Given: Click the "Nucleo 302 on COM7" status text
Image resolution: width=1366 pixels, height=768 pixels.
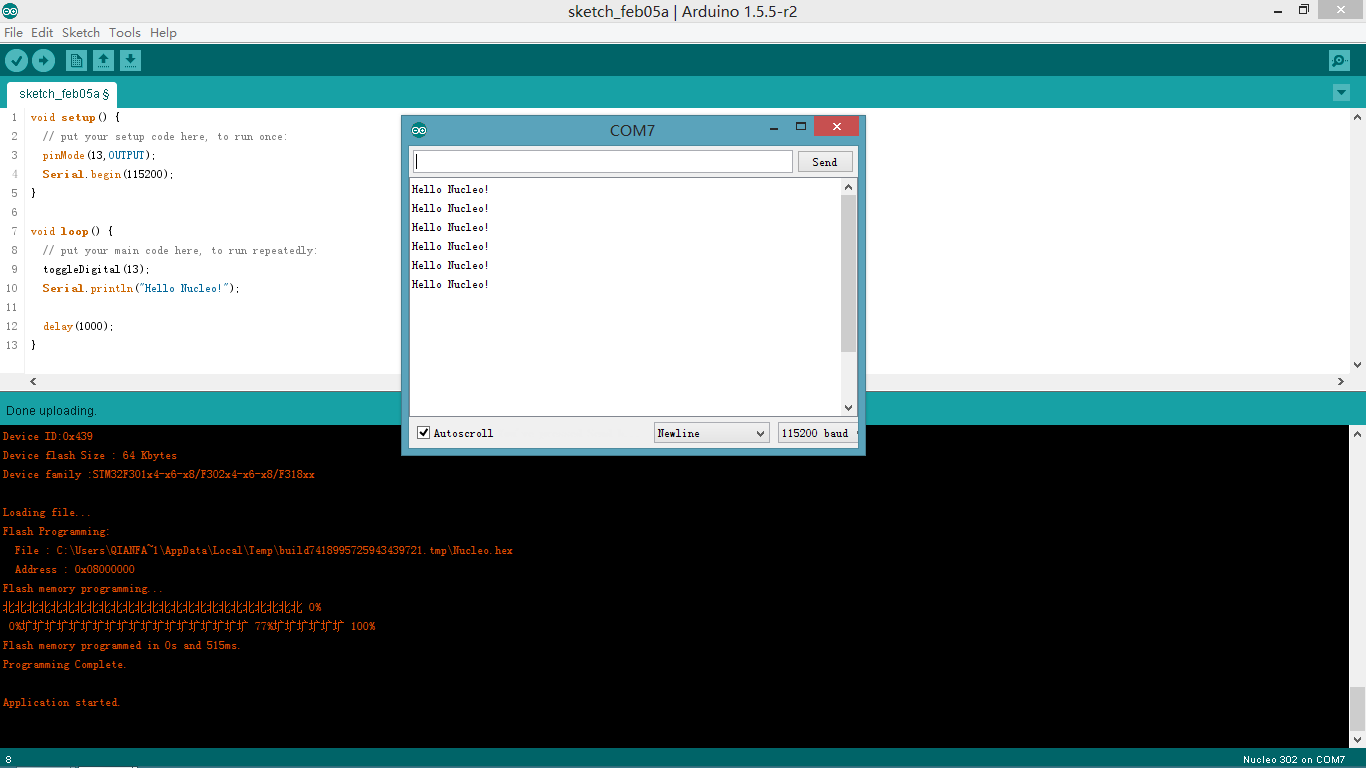Looking at the screenshot, I should tap(1293, 760).
